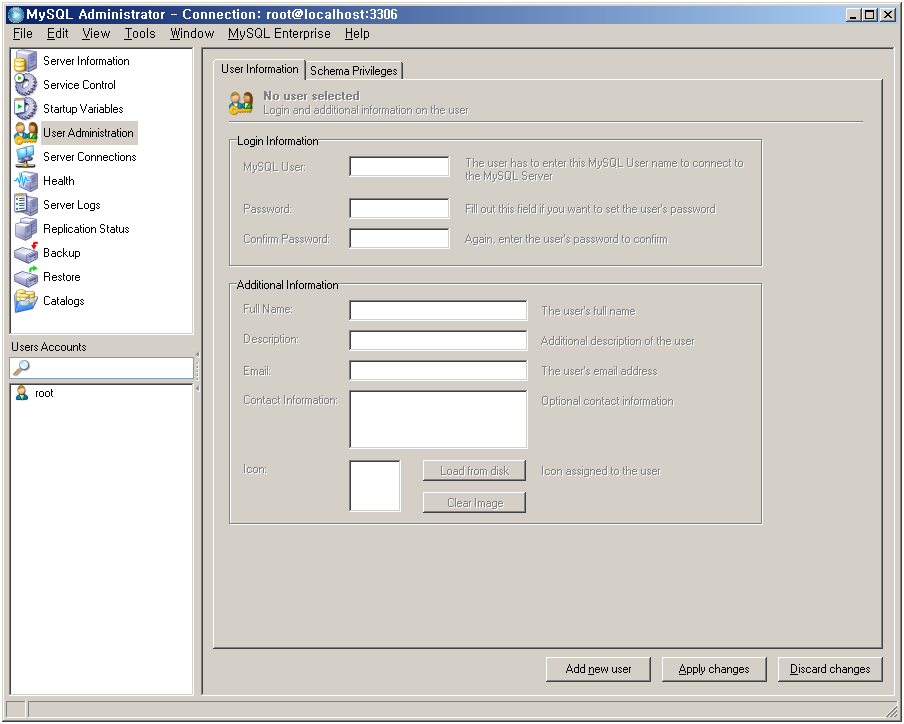The width and height of the screenshot is (904, 724).
Task: Focus the Confirm Password field
Action: [x=399, y=239]
